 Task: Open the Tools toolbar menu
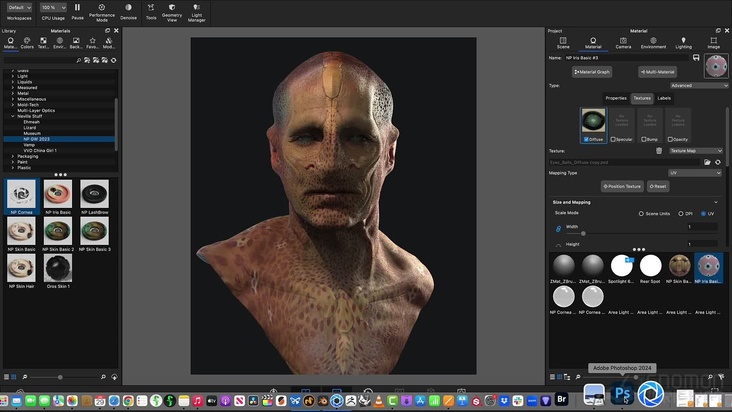click(x=151, y=11)
